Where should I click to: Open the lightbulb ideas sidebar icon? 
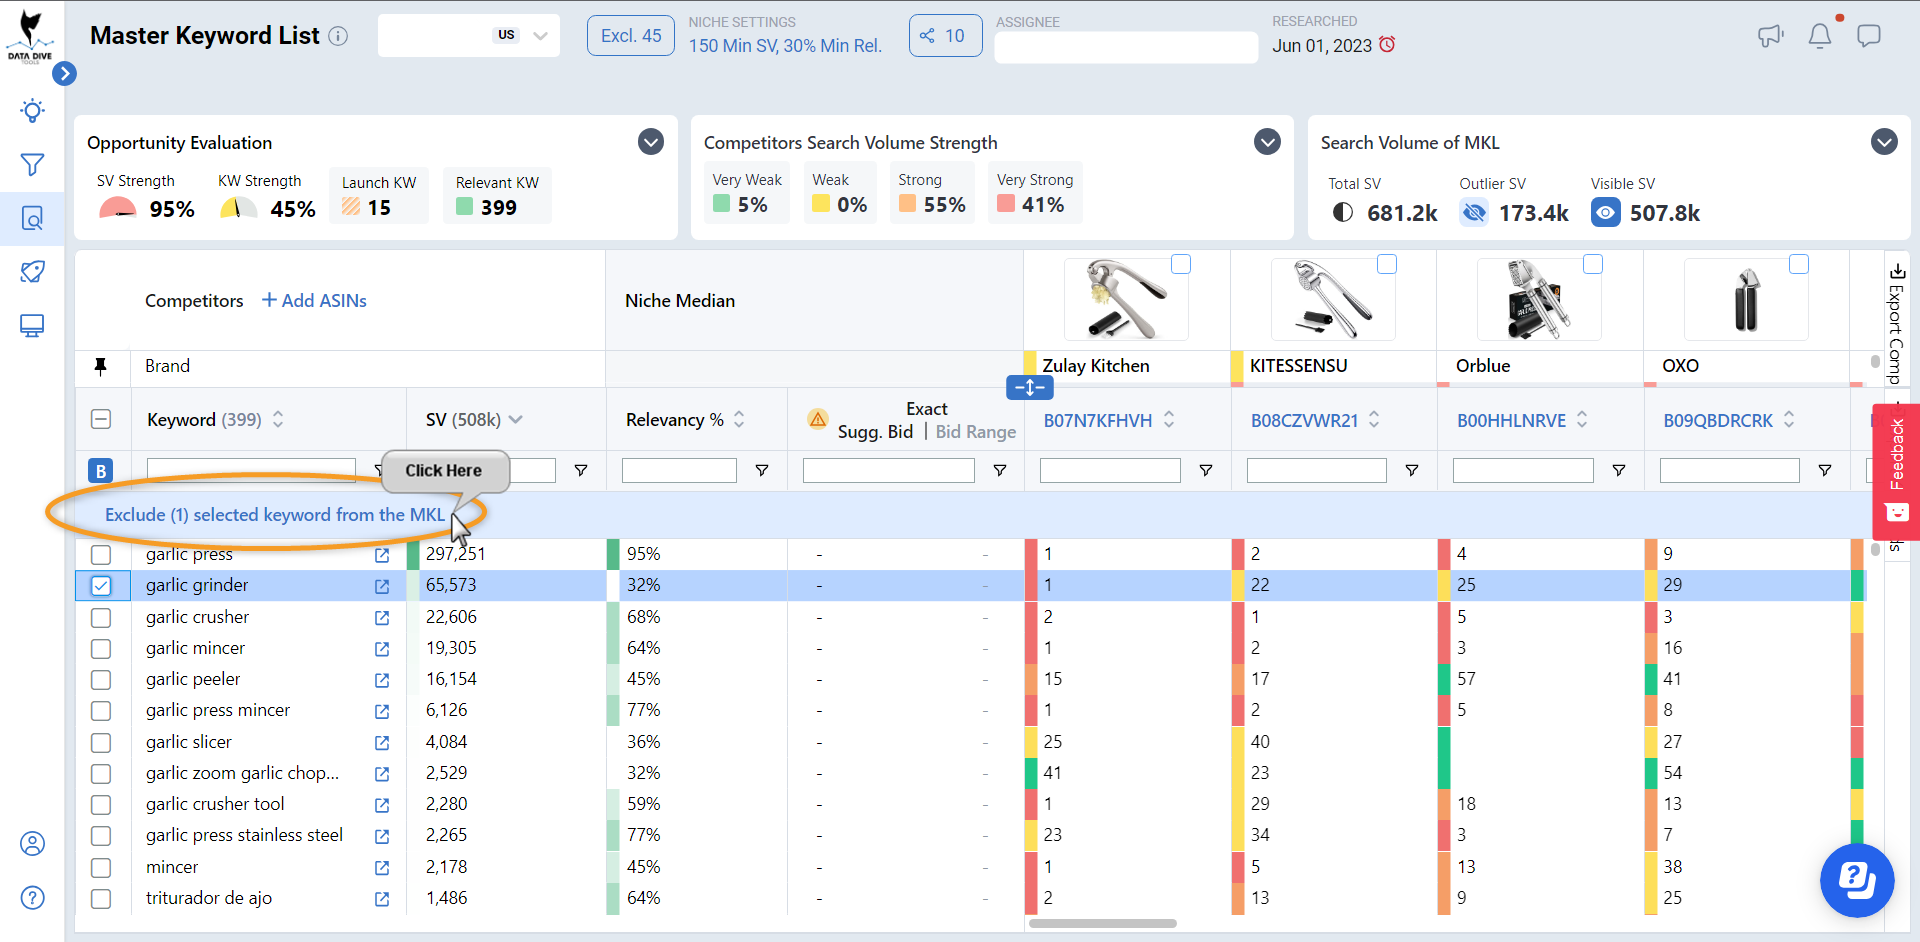pyautogui.click(x=32, y=110)
